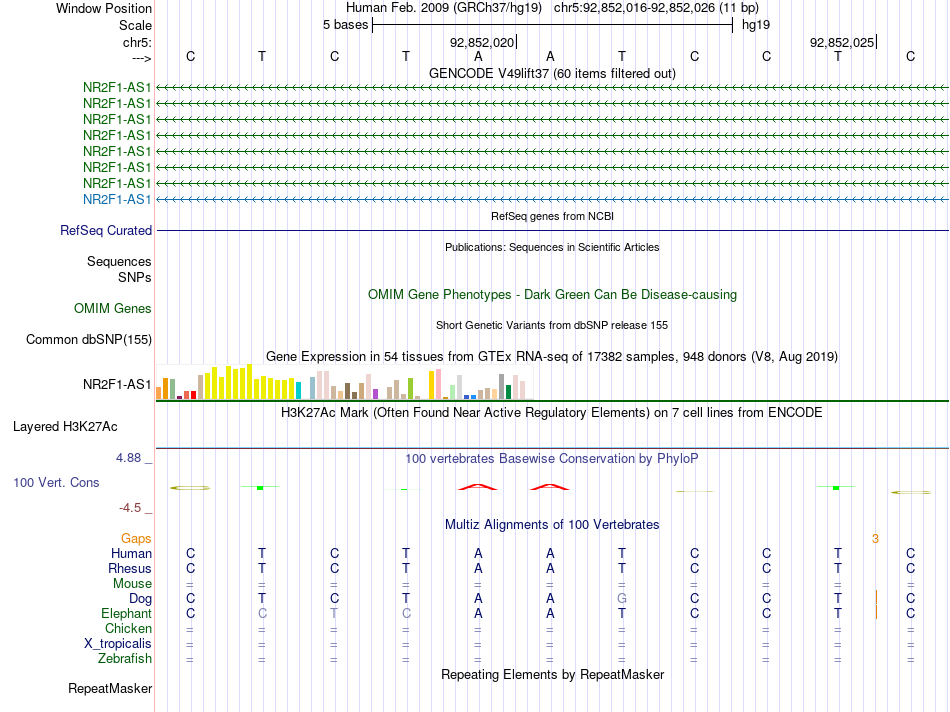The width and height of the screenshot is (950, 712).
Task: Click the orange Gaps row label
Action: (136, 538)
